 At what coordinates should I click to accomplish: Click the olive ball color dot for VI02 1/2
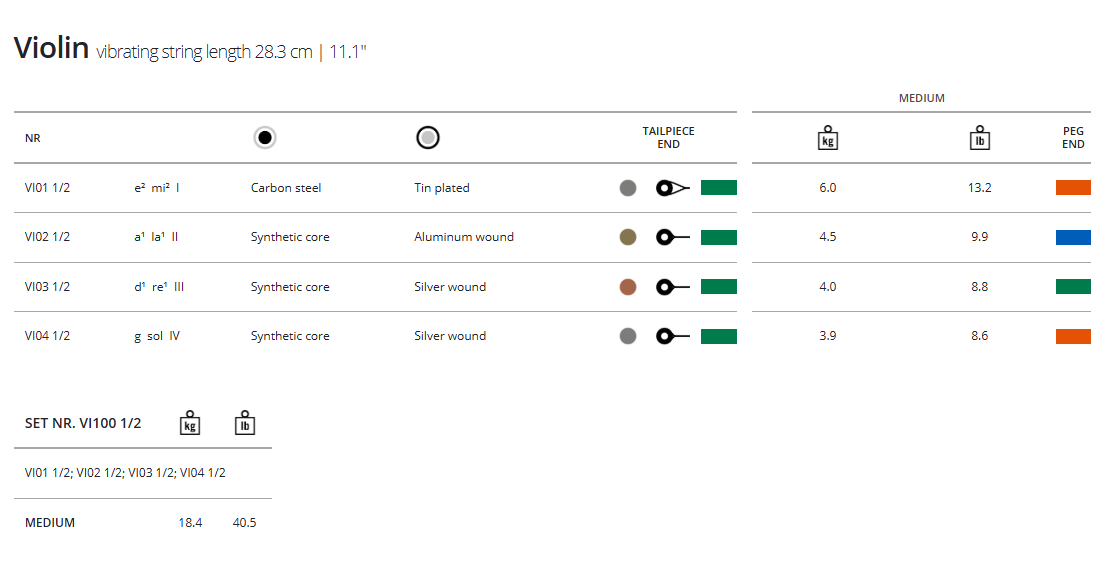tap(628, 237)
